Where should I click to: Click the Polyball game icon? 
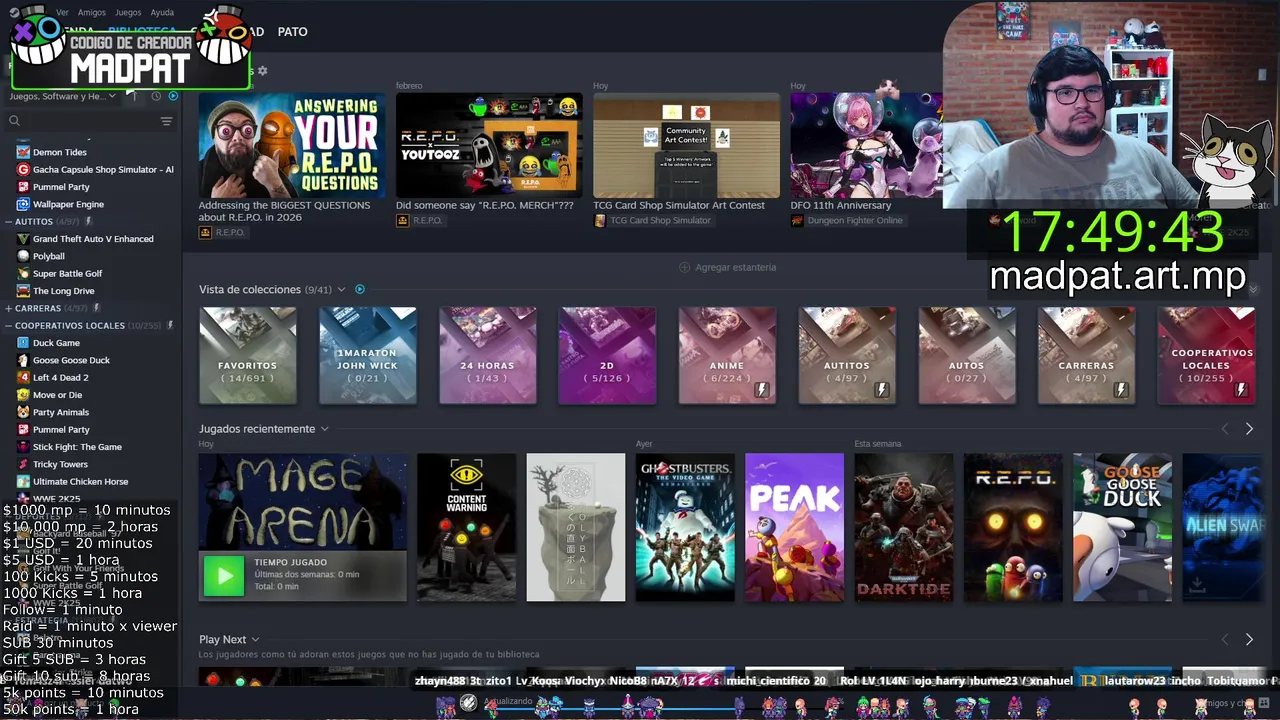(x=23, y=256)
